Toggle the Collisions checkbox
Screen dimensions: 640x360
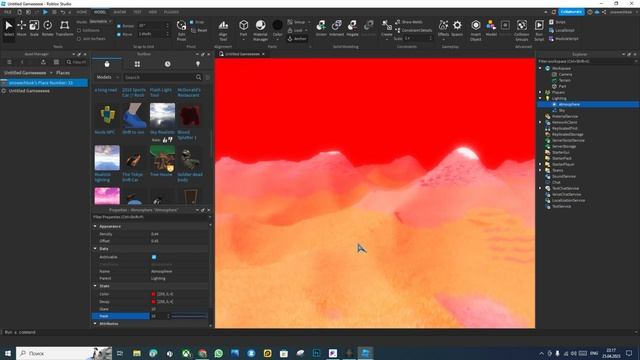(79, 30)
